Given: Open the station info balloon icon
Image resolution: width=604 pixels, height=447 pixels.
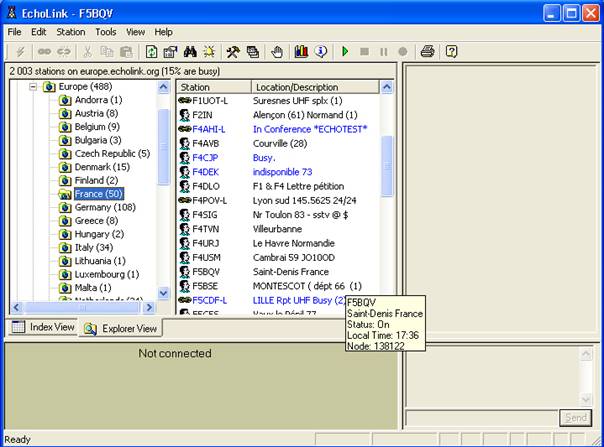Looking at the screenshot, I should [x=320, y=52].
